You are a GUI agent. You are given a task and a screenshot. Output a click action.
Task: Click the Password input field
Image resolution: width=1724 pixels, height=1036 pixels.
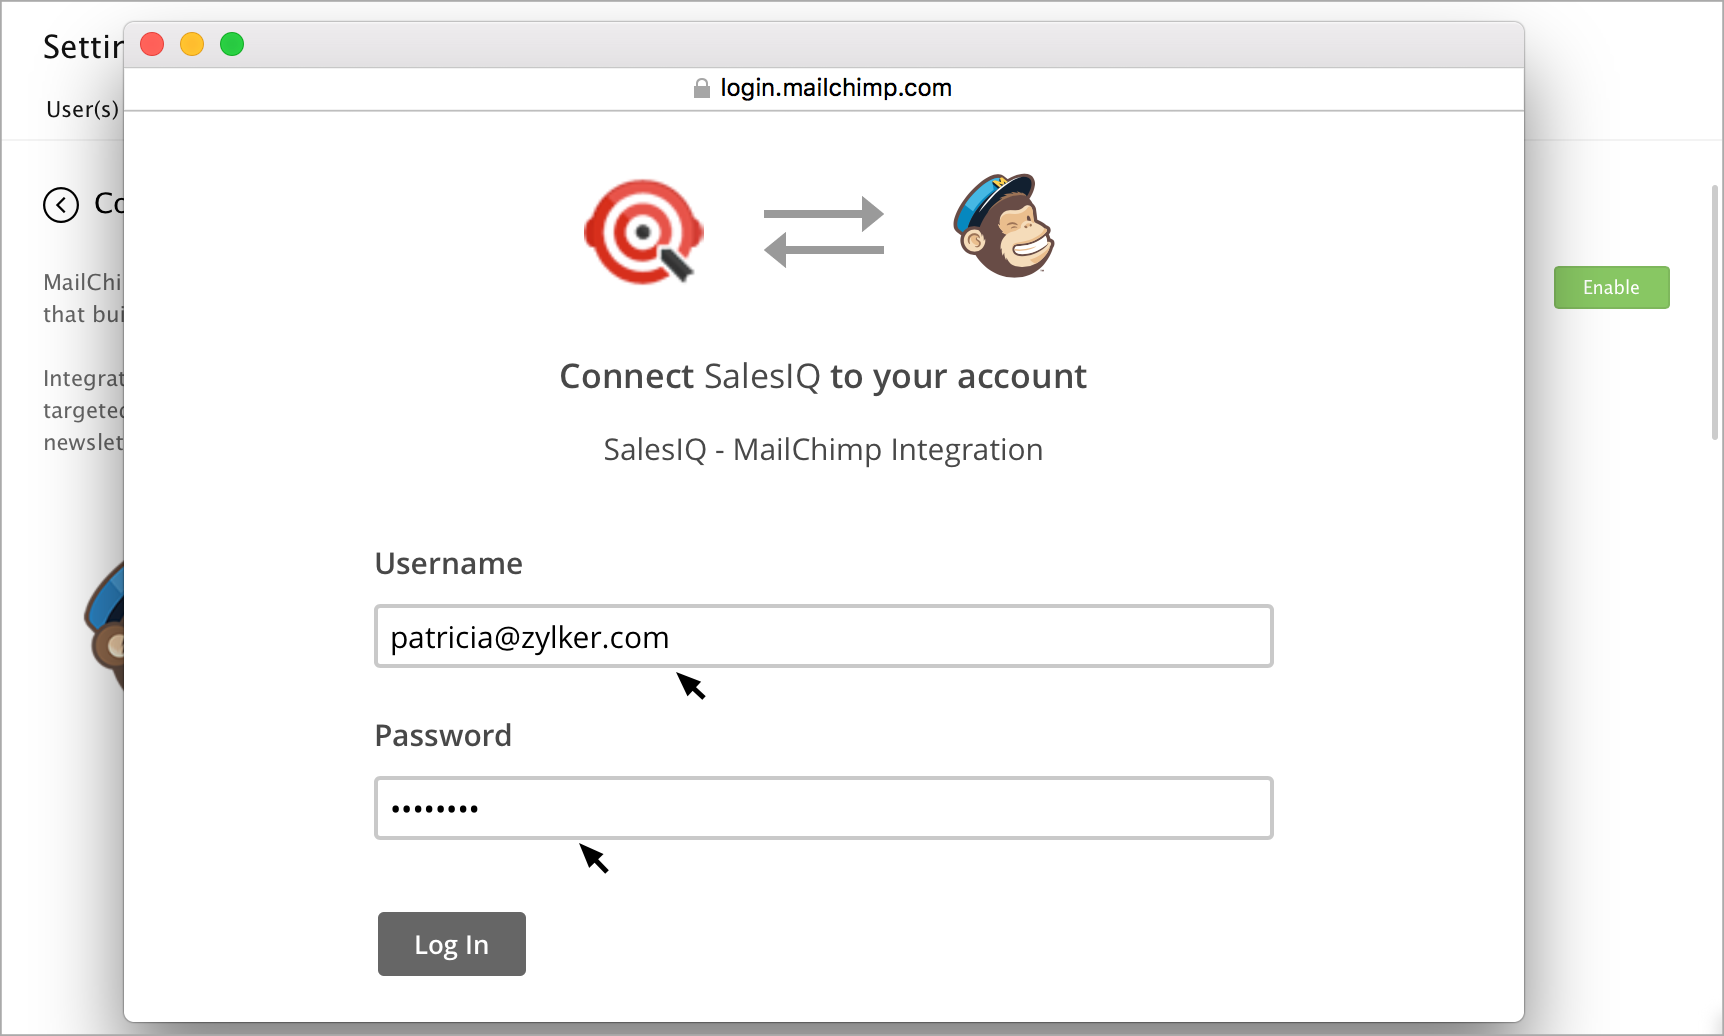pos(823,808)
